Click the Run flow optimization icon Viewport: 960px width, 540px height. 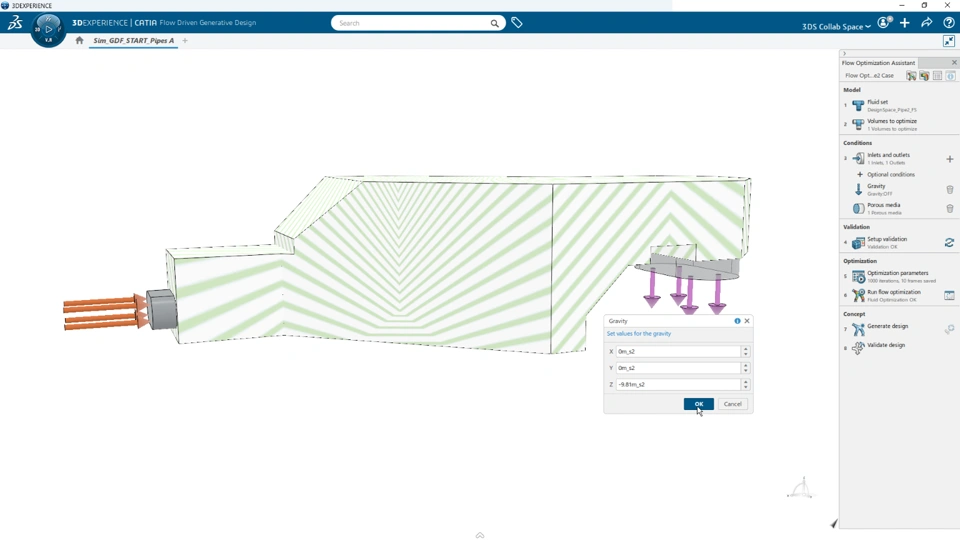[858, 295]
